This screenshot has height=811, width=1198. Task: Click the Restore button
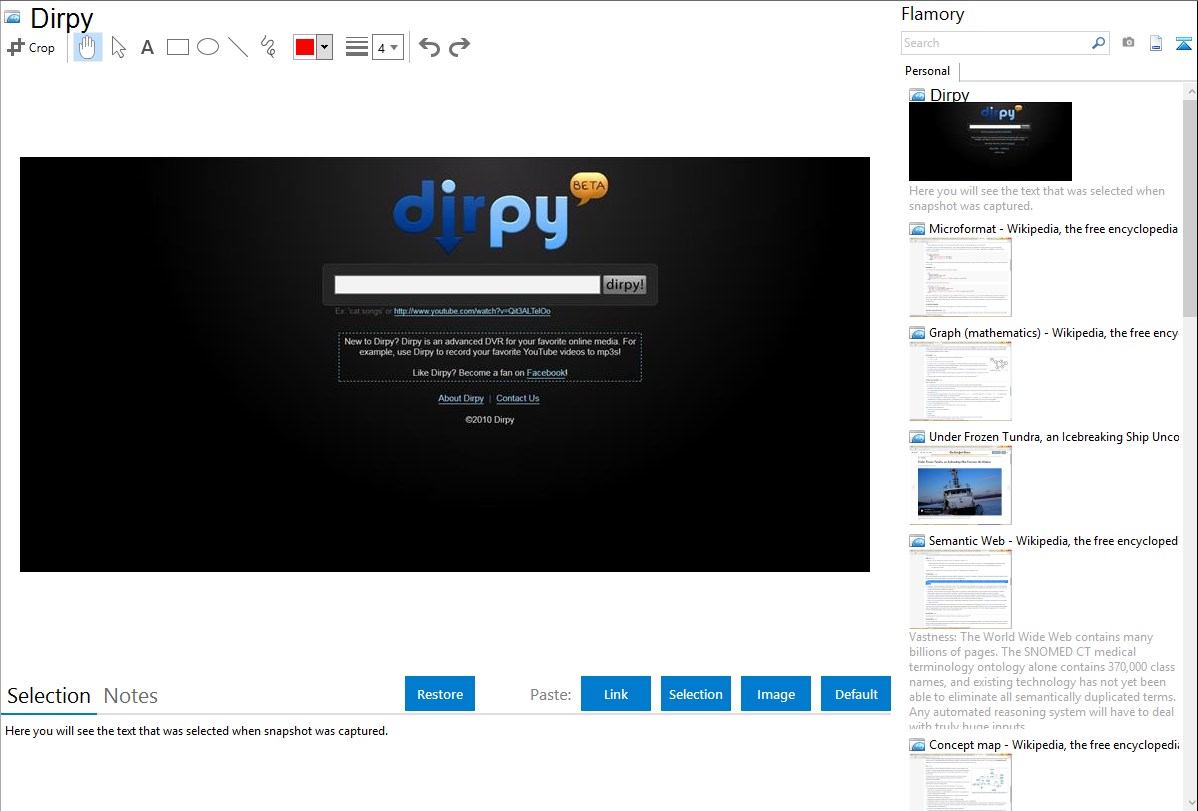click(440, 694)
